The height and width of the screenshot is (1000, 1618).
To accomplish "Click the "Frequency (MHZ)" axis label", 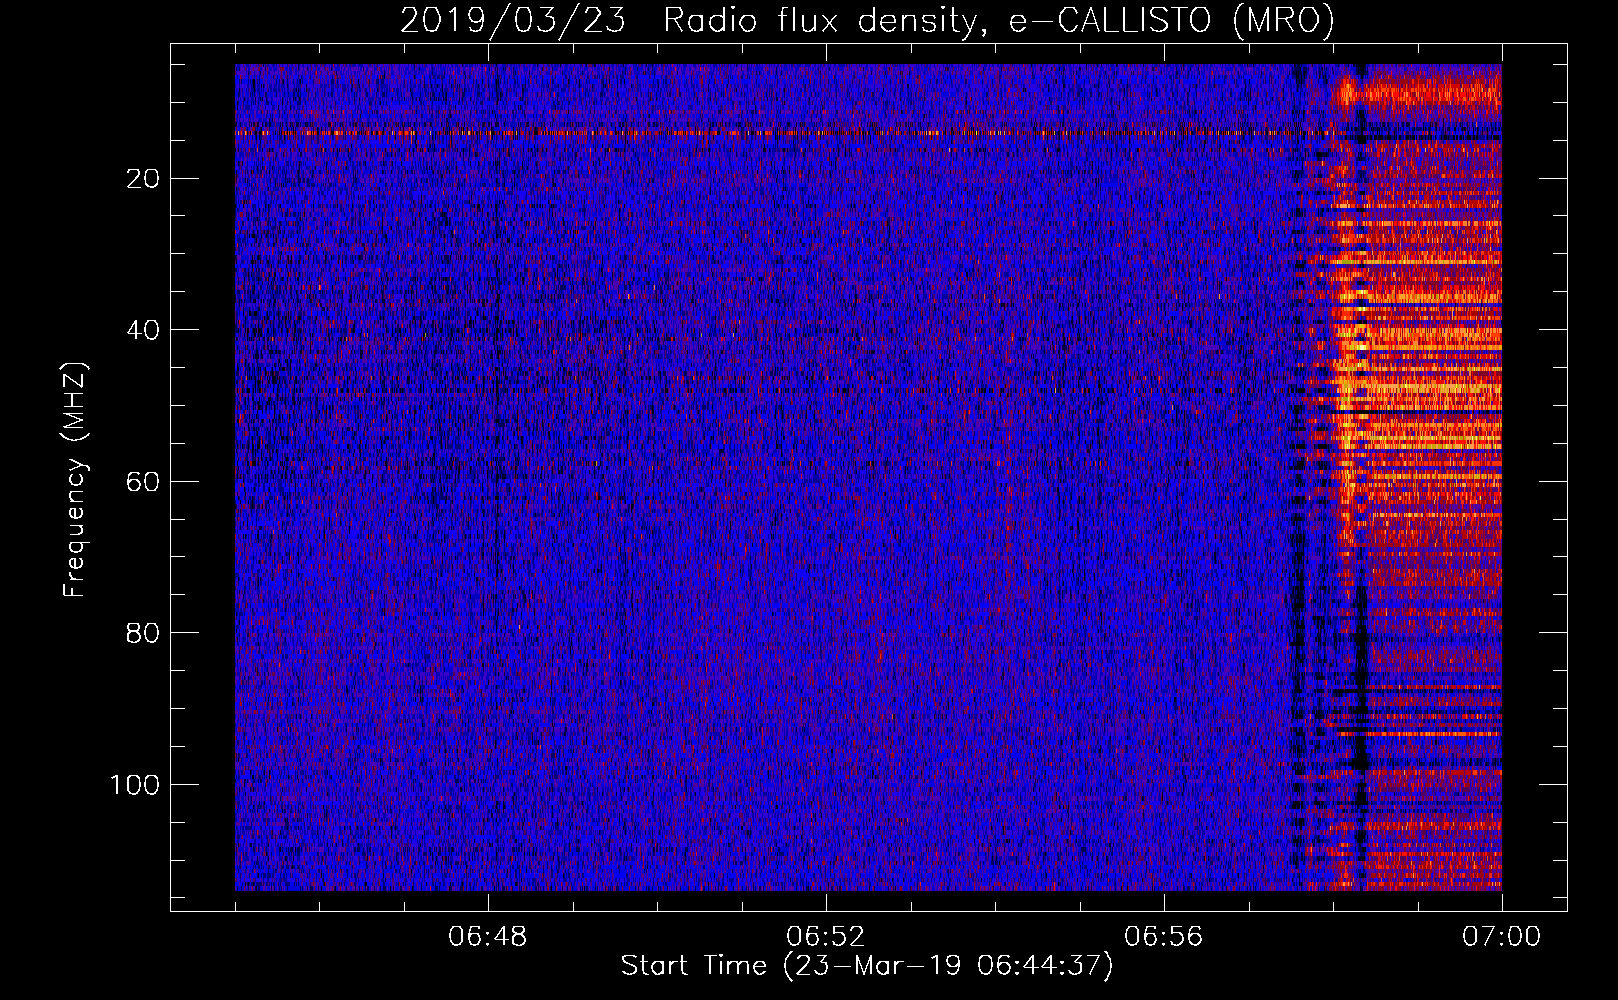I will [x=75, y=480].
